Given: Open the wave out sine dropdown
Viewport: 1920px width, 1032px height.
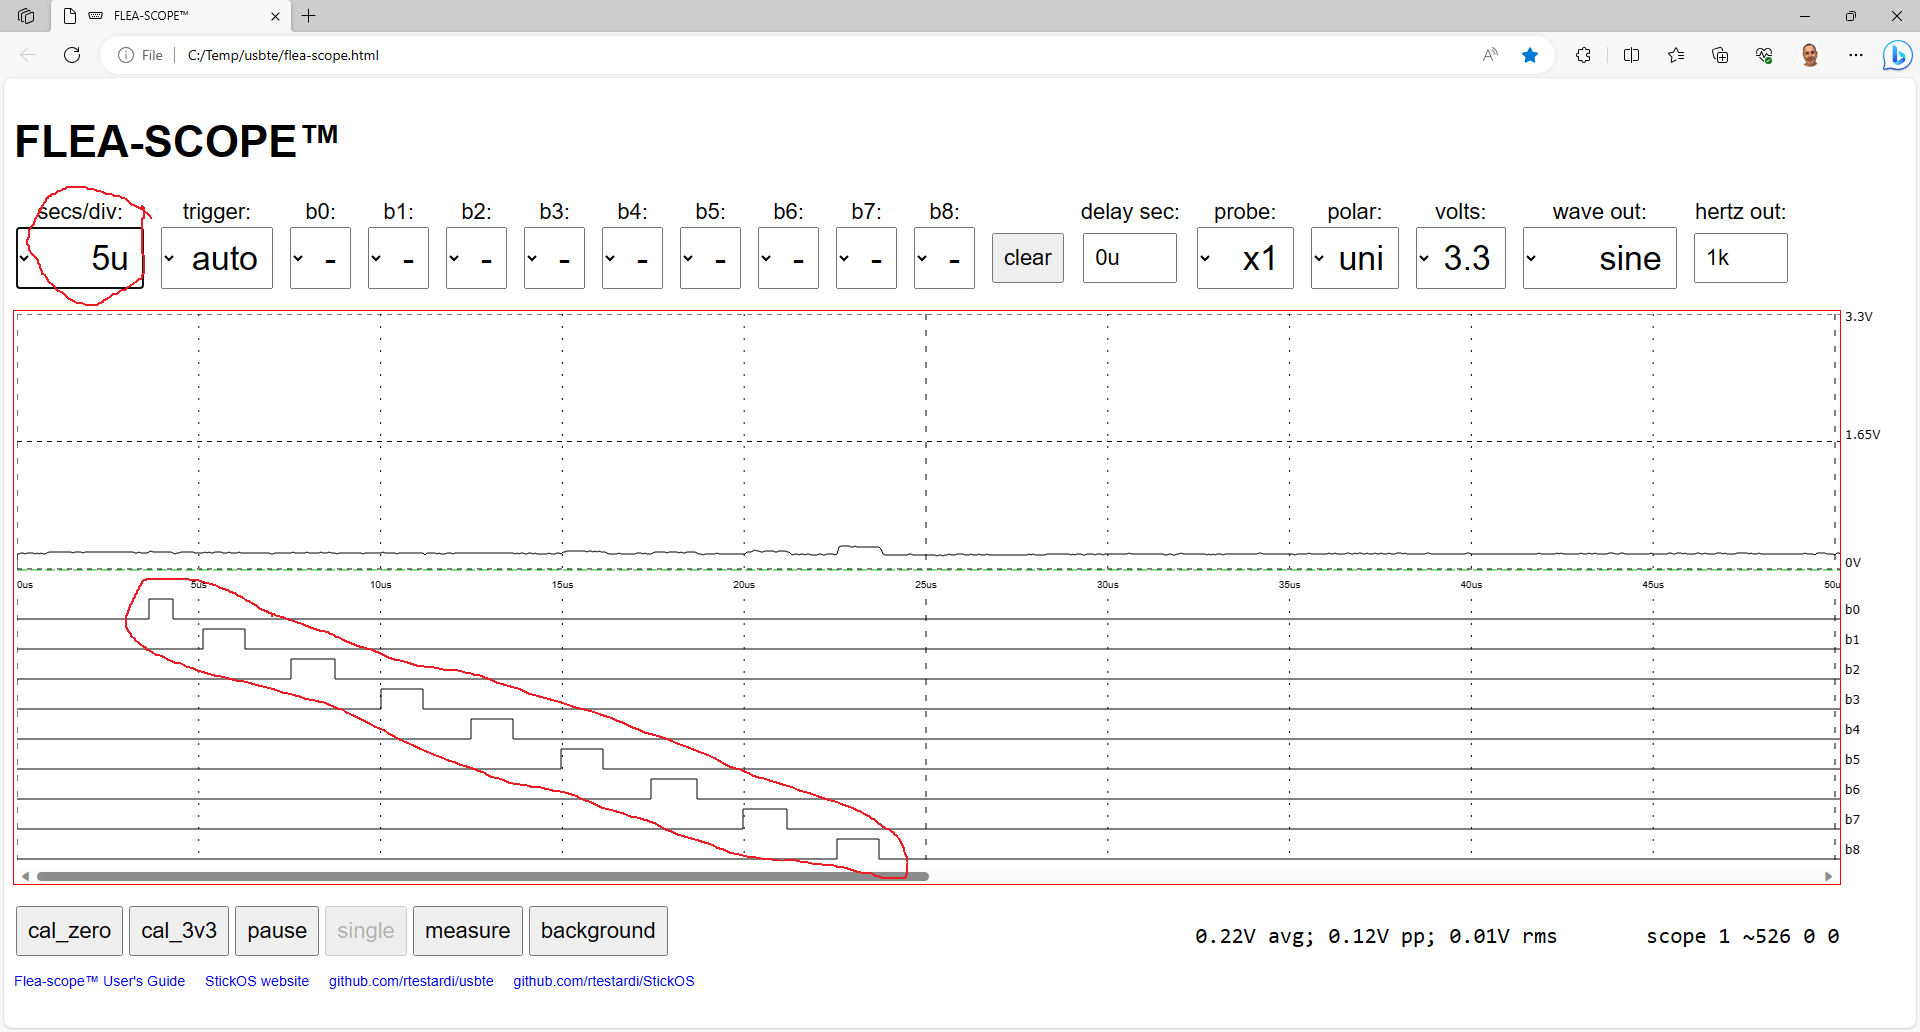Looking at the screenshot, I should coord(1600,258).
